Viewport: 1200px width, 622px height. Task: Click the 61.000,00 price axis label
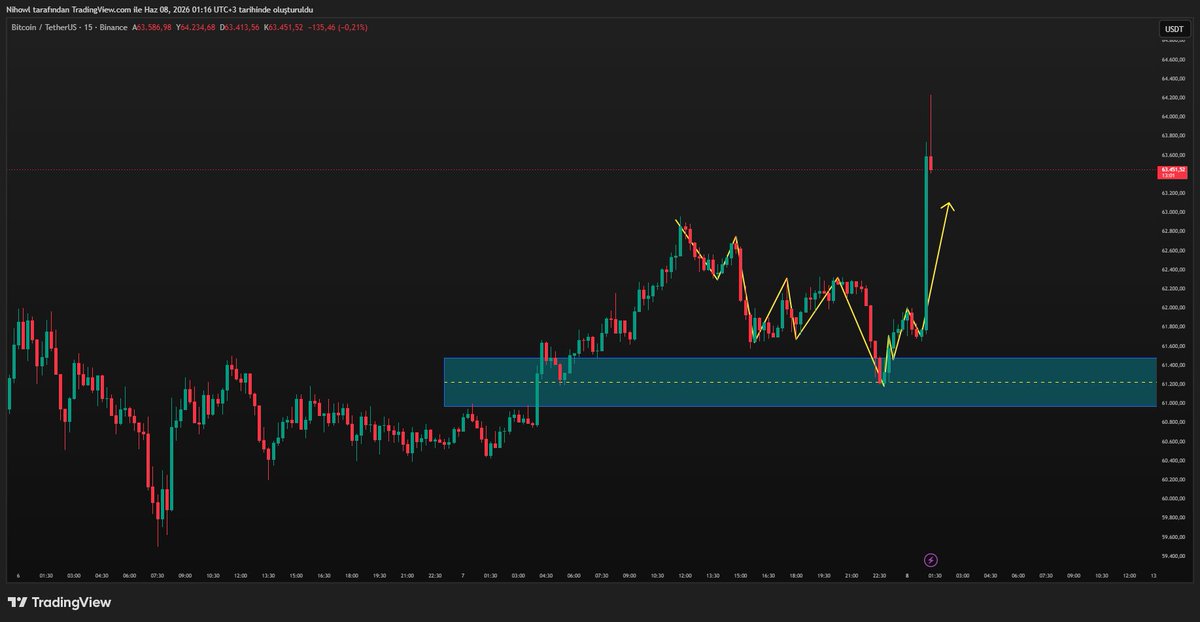coord(1174,403)
